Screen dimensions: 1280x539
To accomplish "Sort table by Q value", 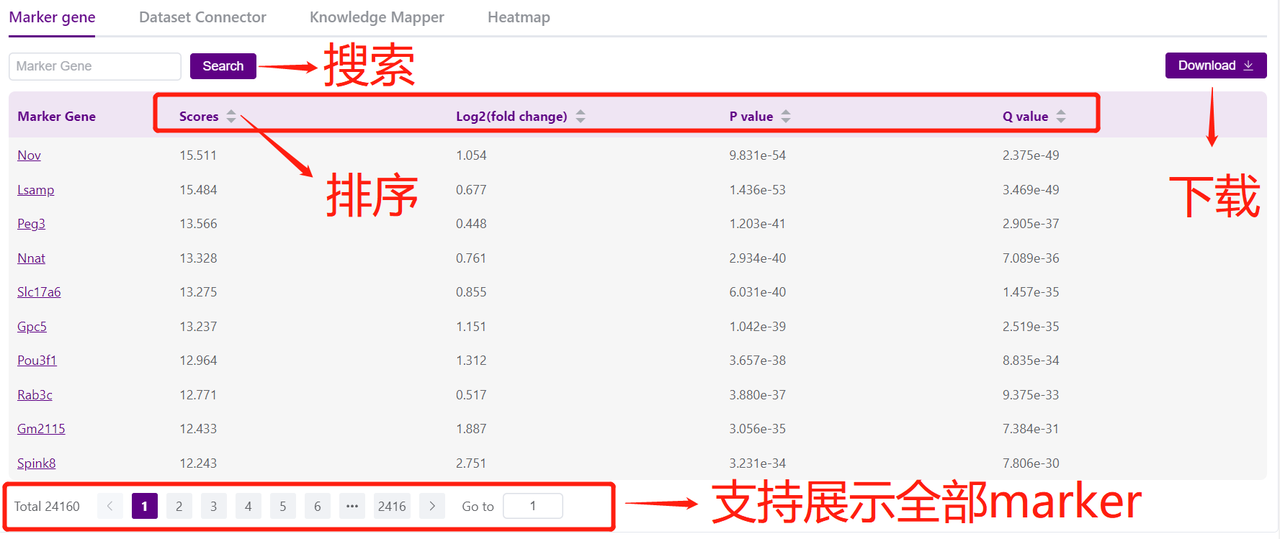I will (1061, 117).
